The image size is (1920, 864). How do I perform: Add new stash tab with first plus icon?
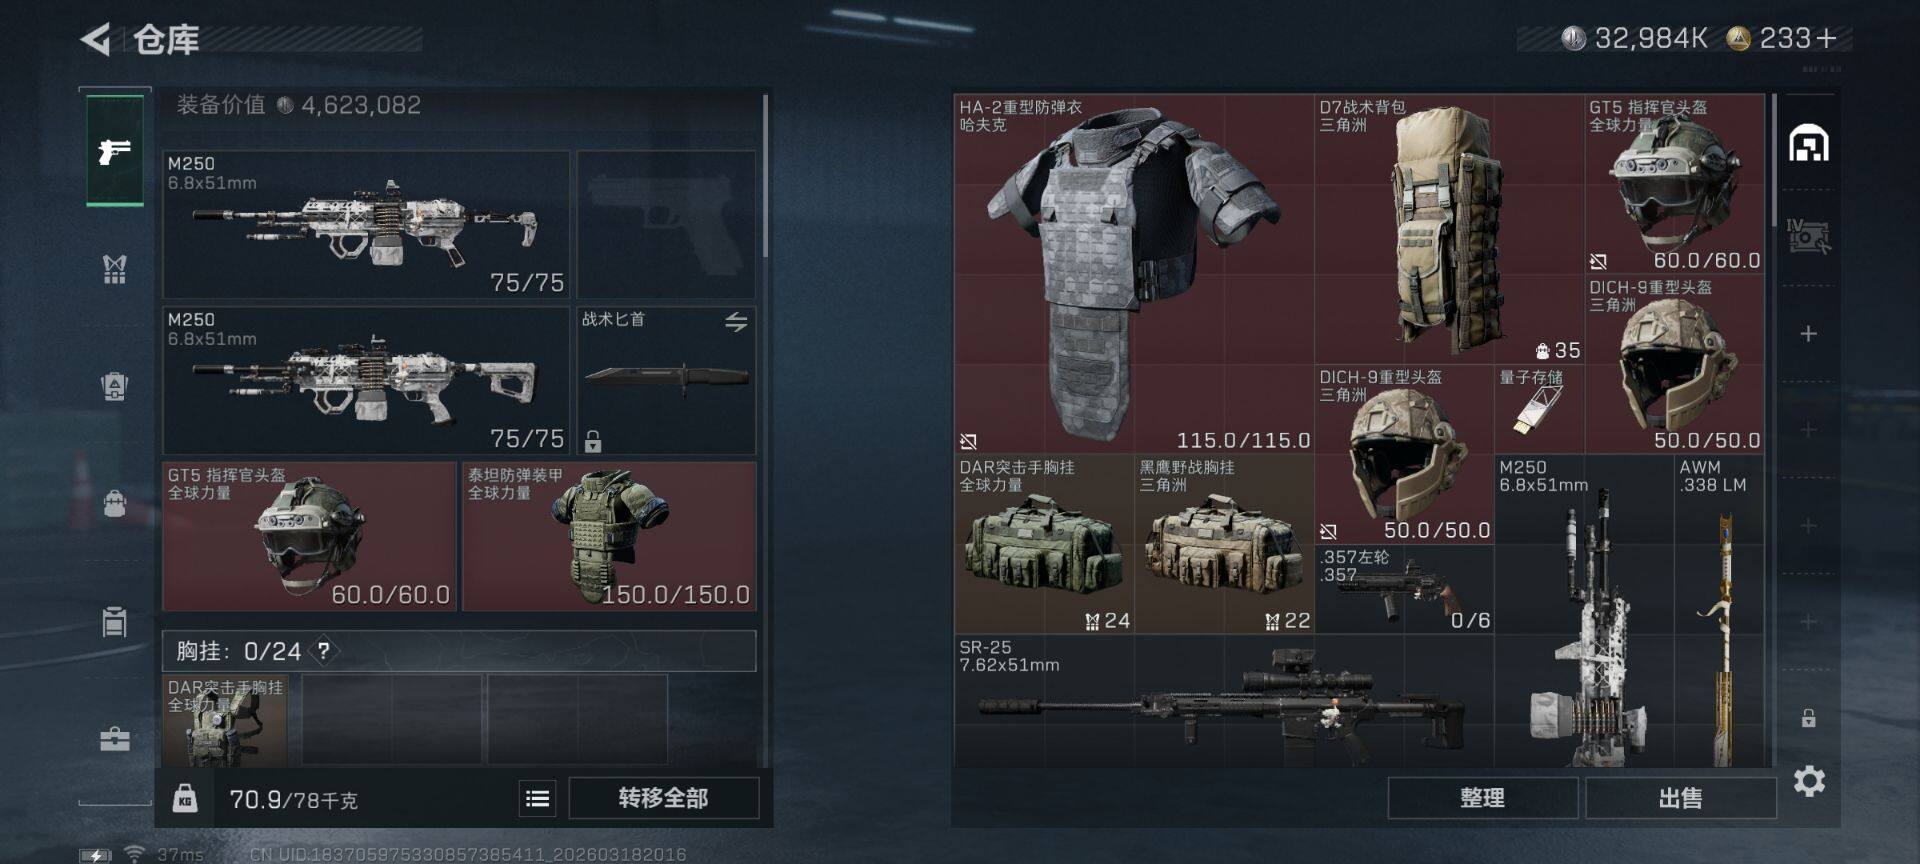pos(1808,334)
